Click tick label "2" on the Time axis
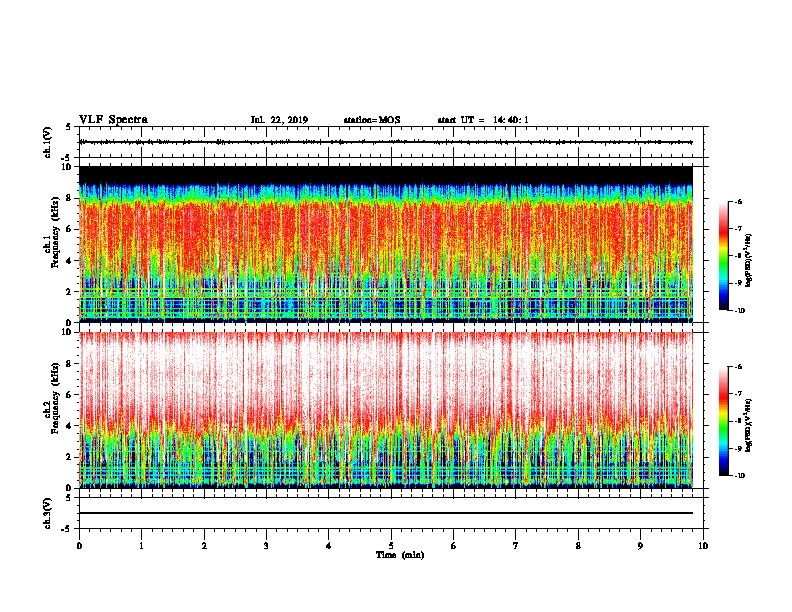Viewport: 792px width, 612px height. pyautogui.click(x=204, y=546)
